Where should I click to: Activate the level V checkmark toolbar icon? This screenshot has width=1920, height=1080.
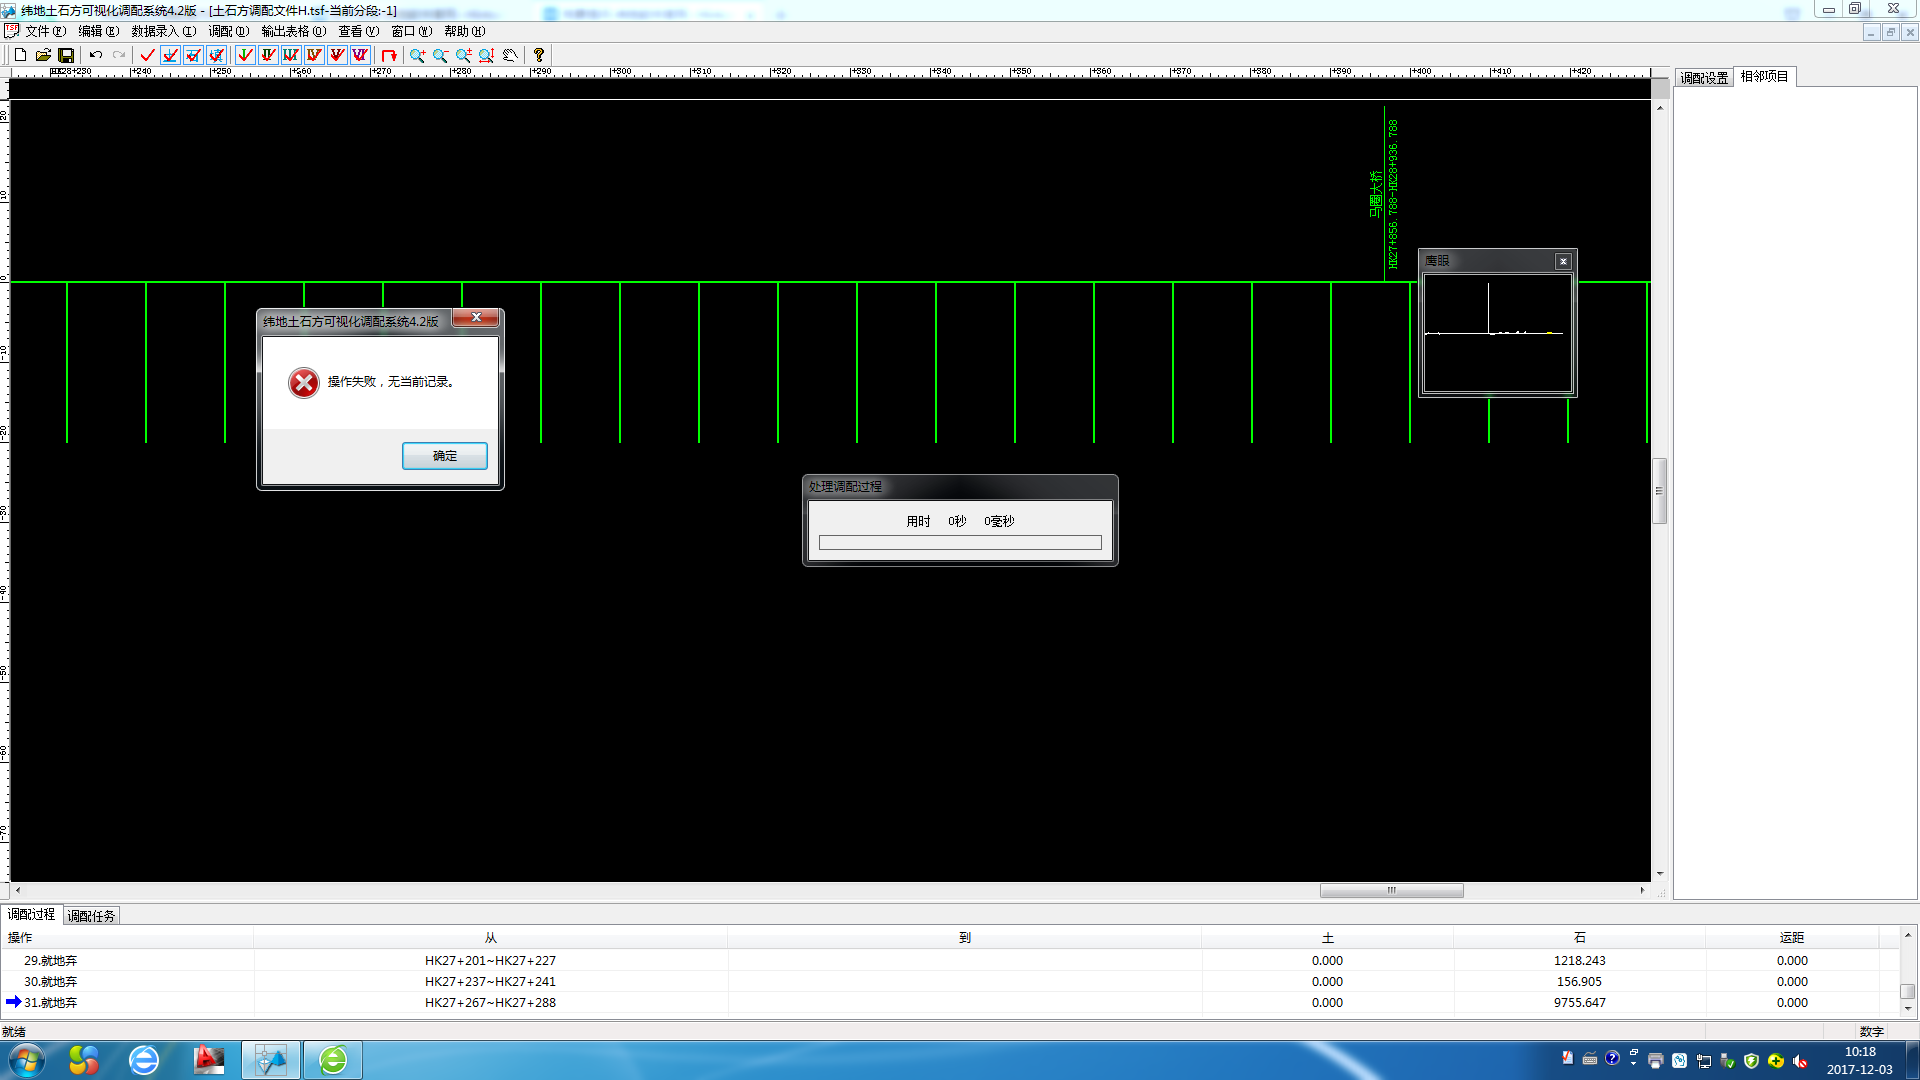tap(338, 55)
